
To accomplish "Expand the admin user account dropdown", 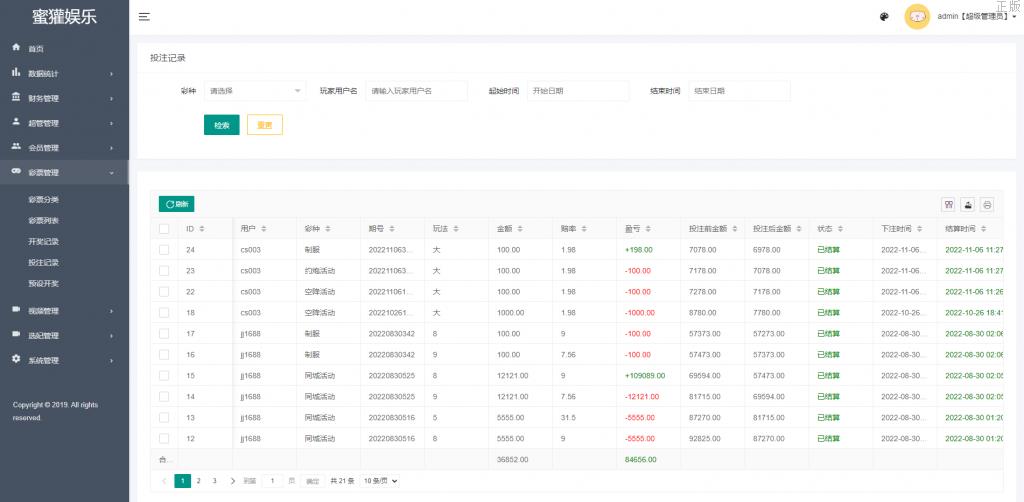I will [x=976, y=17].
